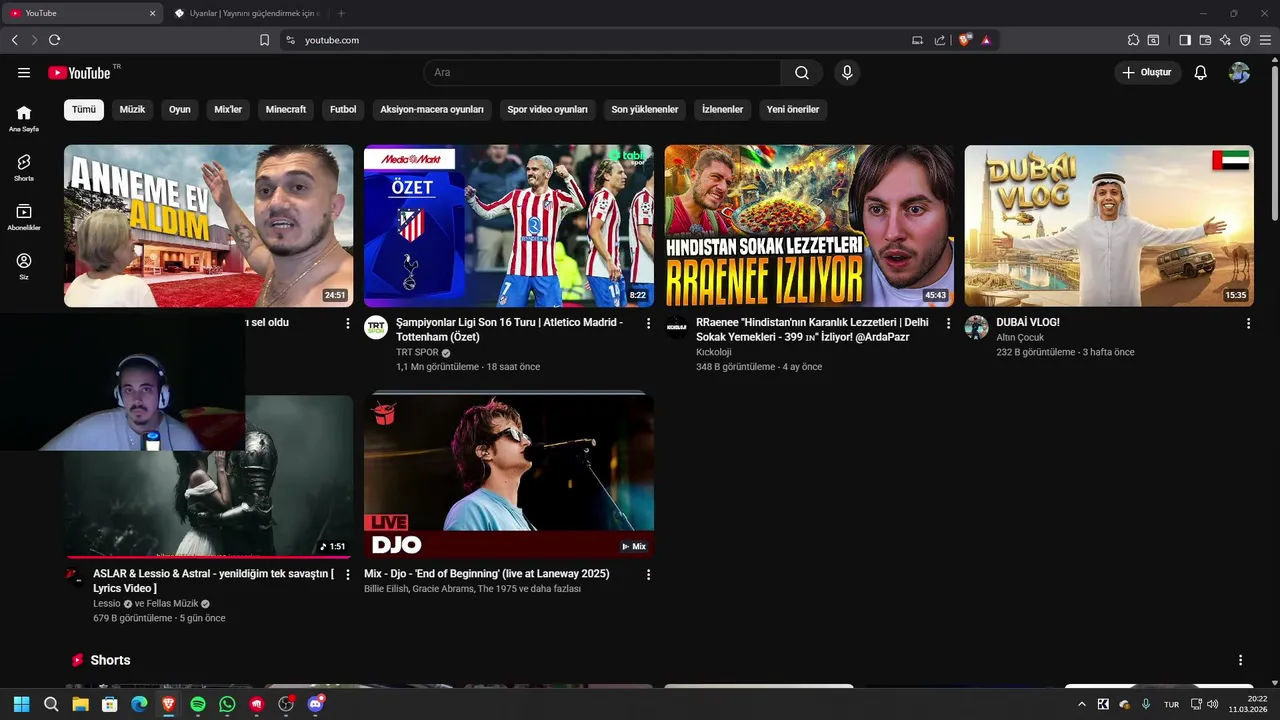Reload the page in browser toolbar
The image size is (1280, 720).
click(54, 40)
